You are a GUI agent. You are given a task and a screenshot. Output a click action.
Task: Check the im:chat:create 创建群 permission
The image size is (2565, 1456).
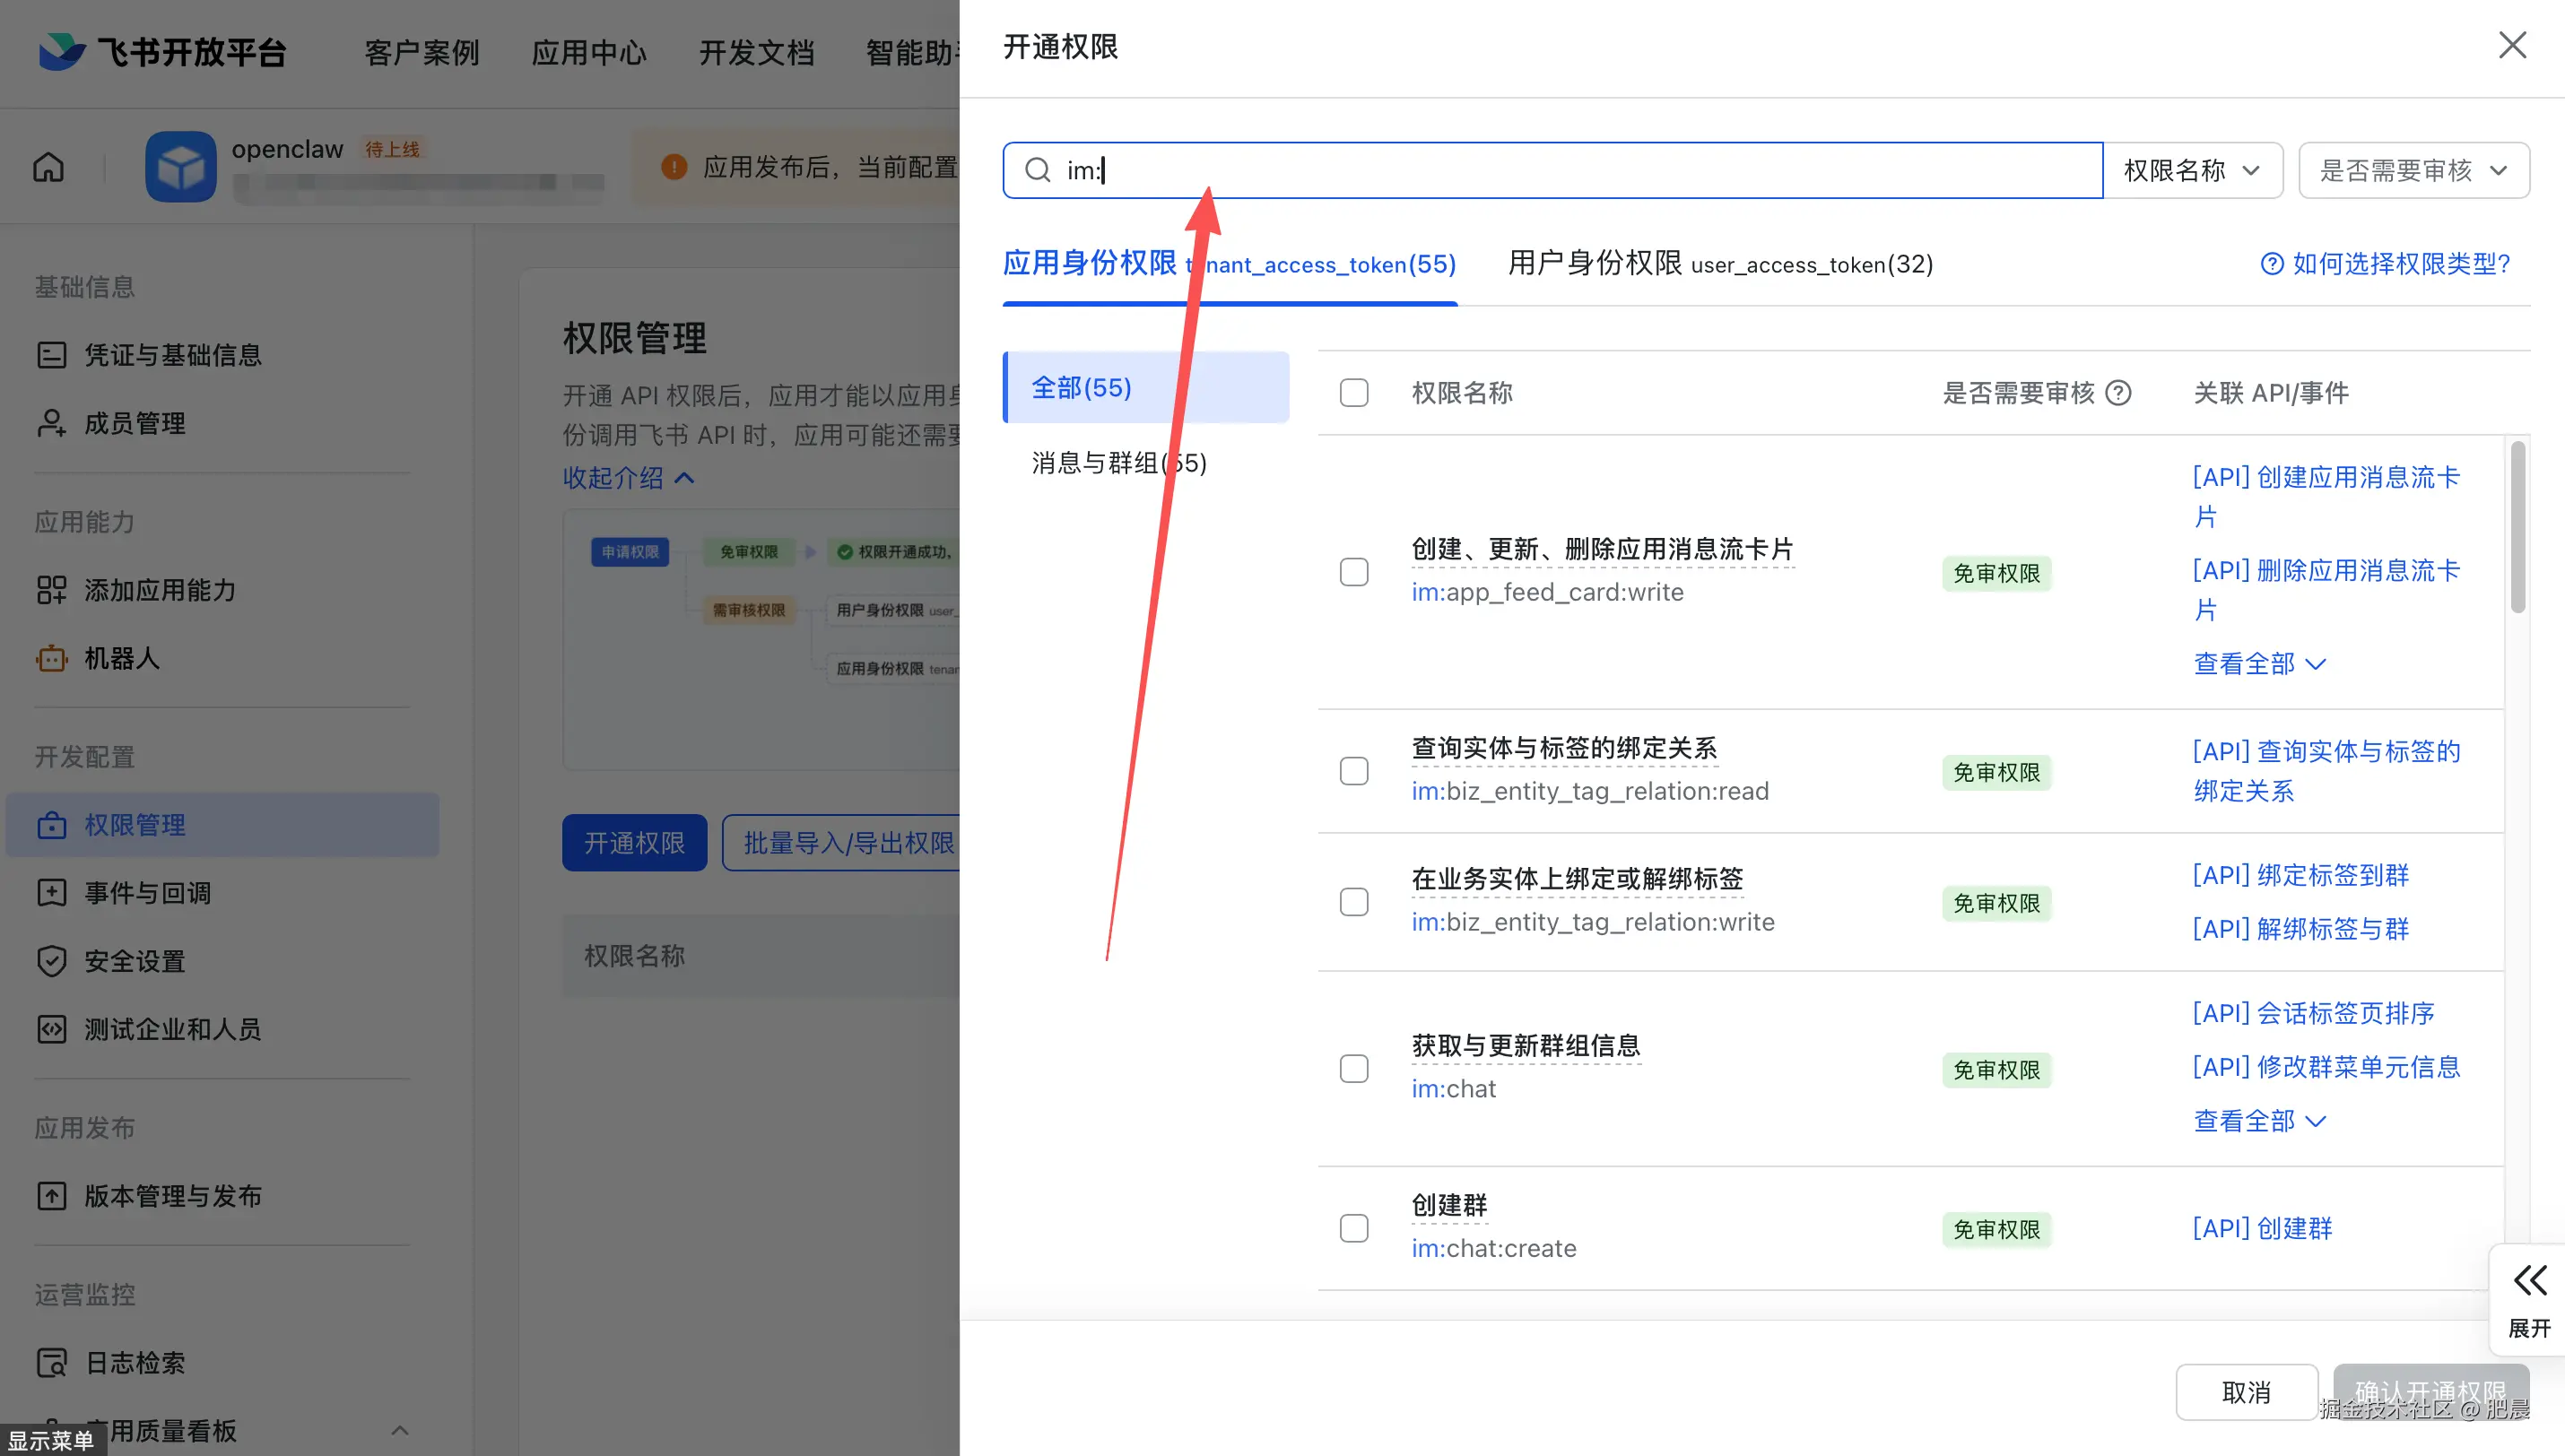tap(1354, 1227)
